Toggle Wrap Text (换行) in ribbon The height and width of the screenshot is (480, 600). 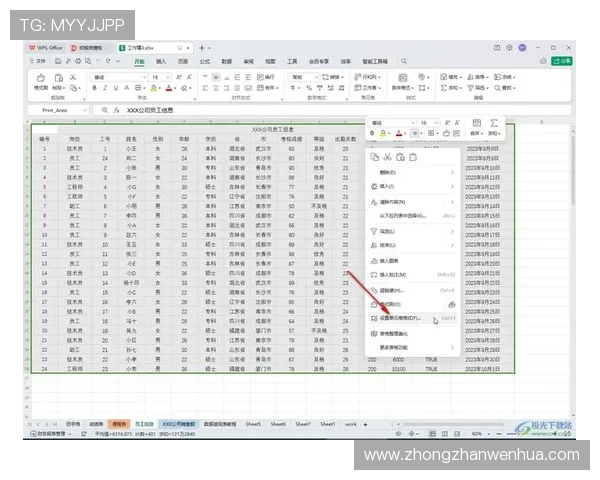[x=266, y=77]
